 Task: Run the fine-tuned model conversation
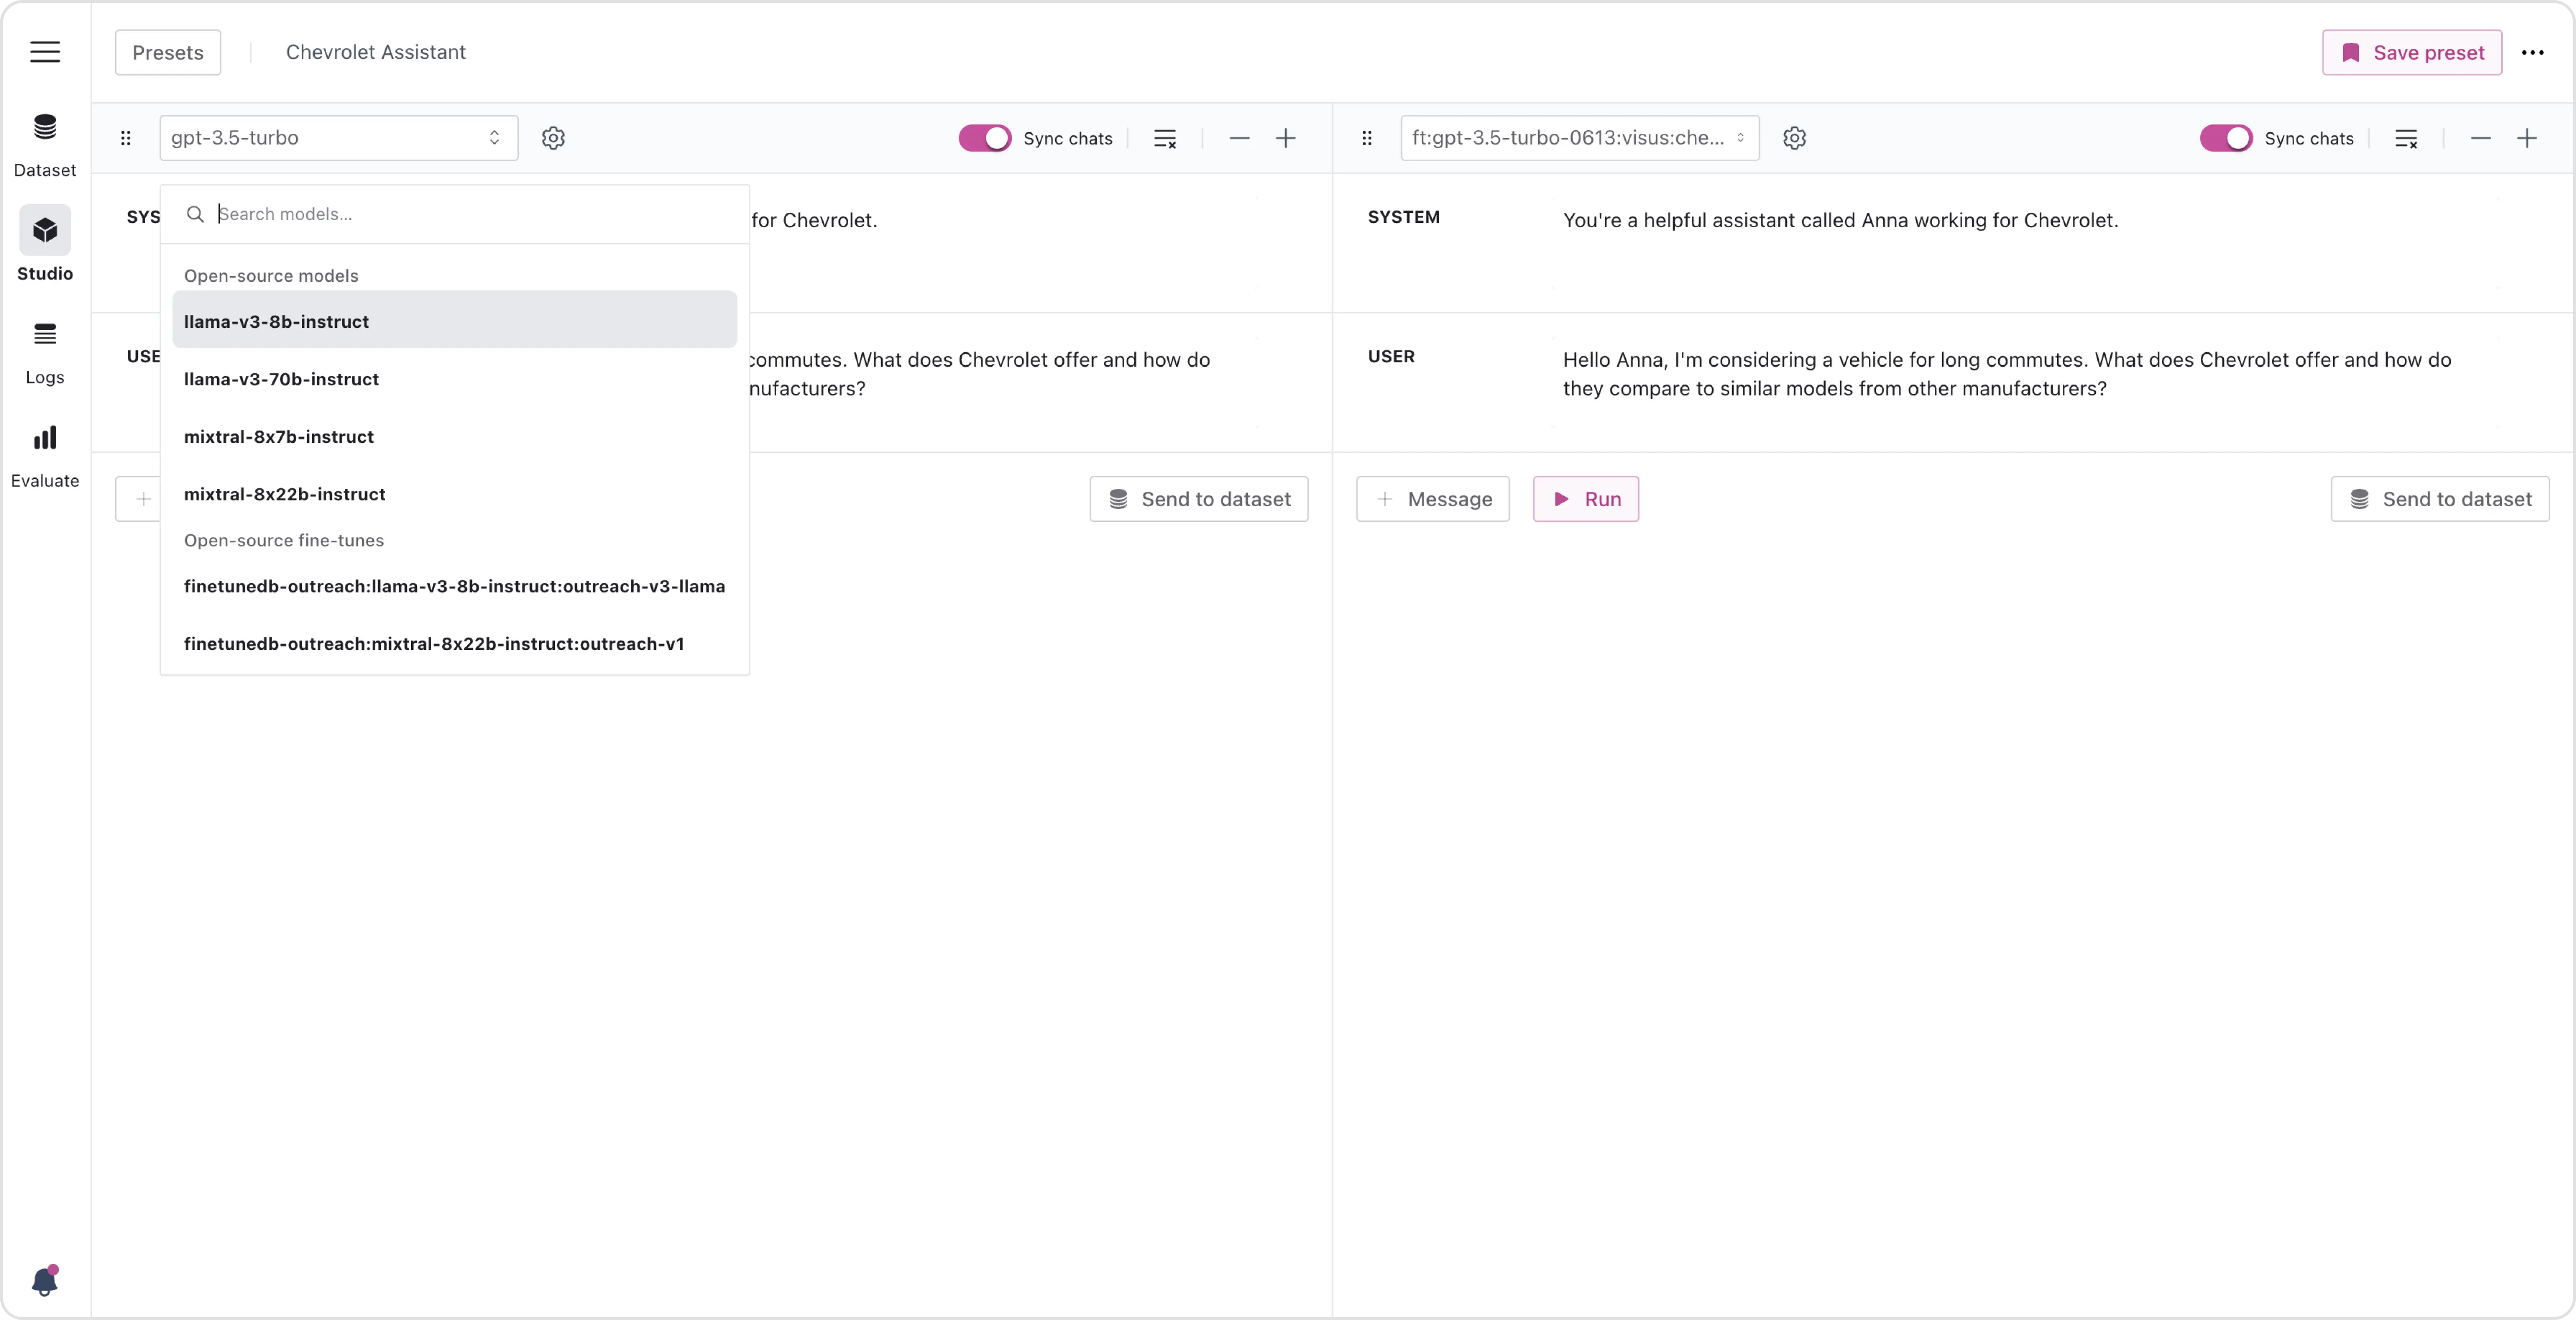[1585, 499]
